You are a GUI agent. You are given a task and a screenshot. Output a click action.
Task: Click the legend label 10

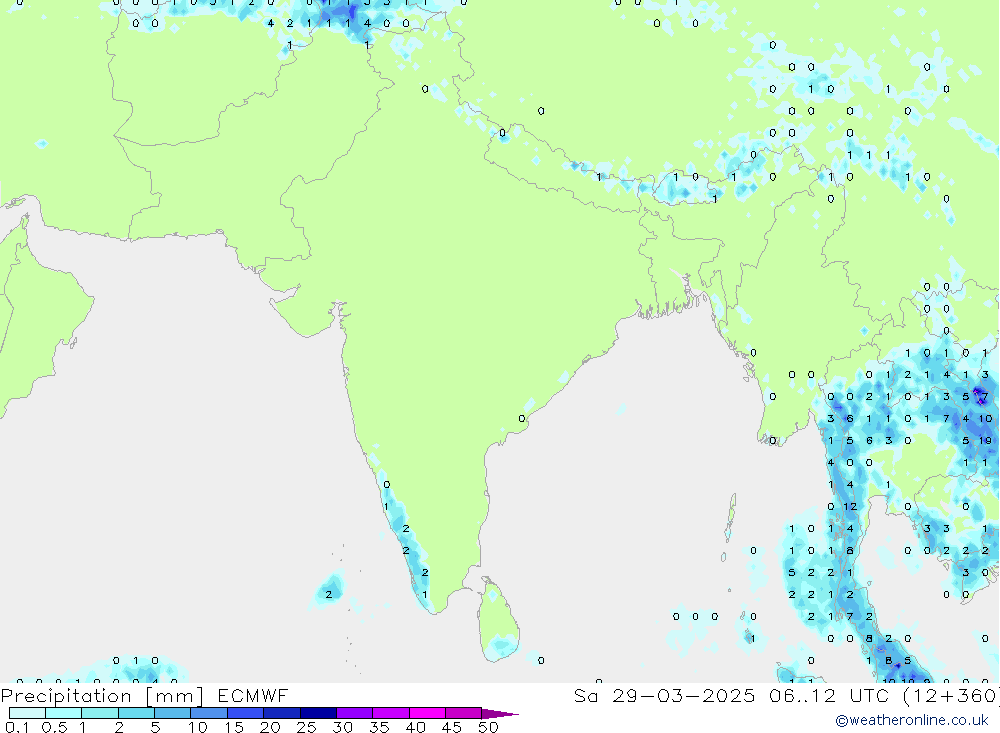(198, 727)
